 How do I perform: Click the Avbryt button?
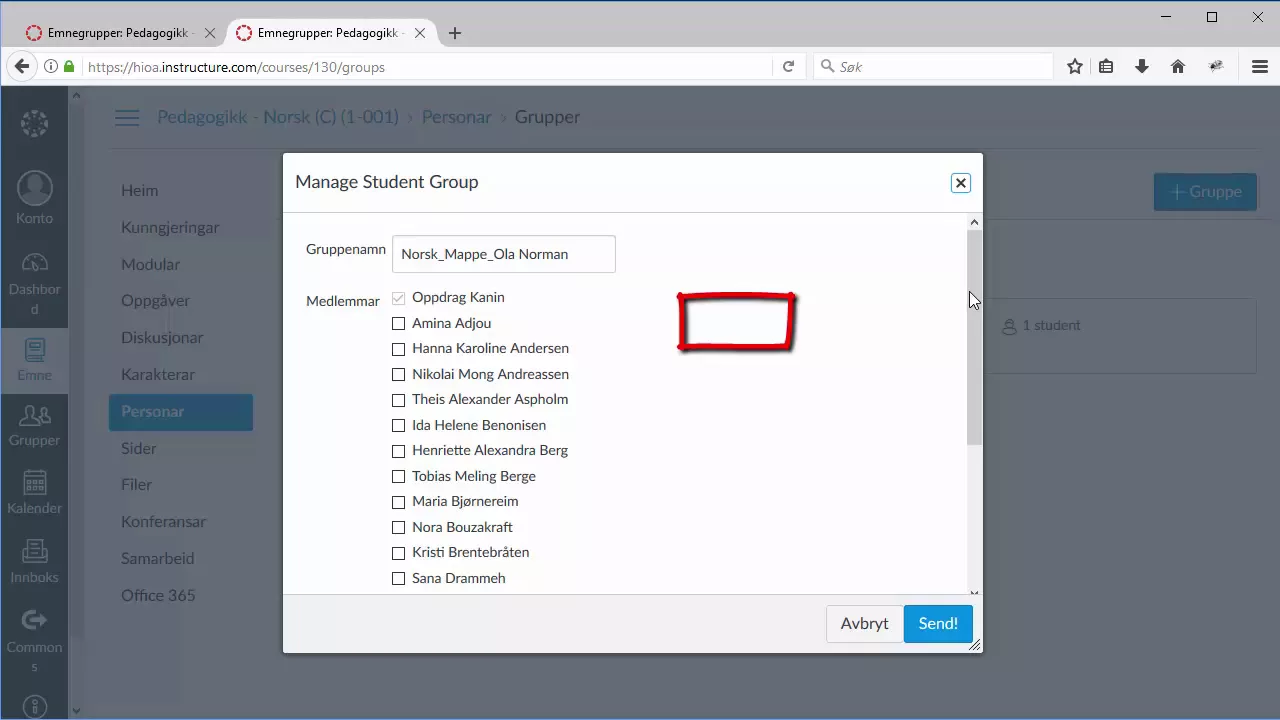(x=864, y=623)
